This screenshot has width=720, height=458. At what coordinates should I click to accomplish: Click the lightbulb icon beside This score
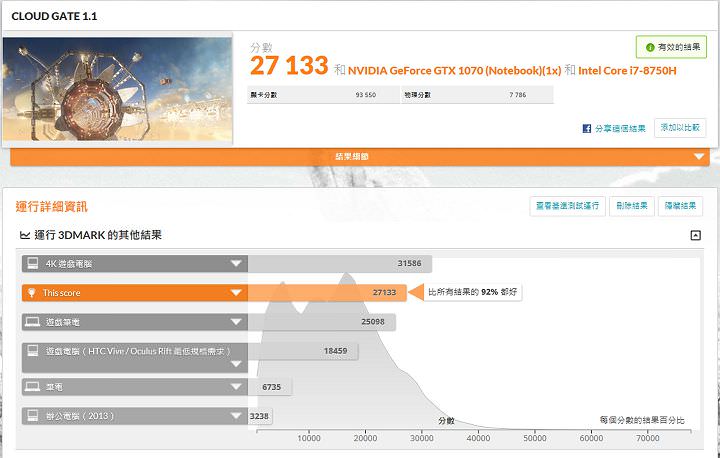pos(32,293)
